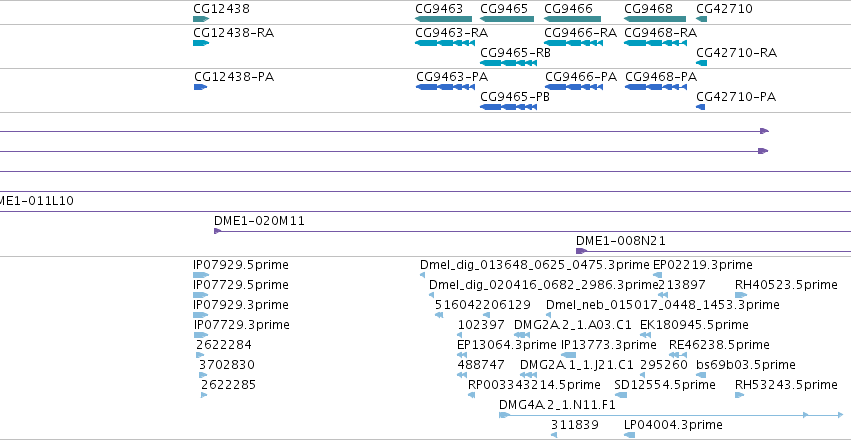
Task: Open EST IP07929.5prime
Action: tap(240, 265)
